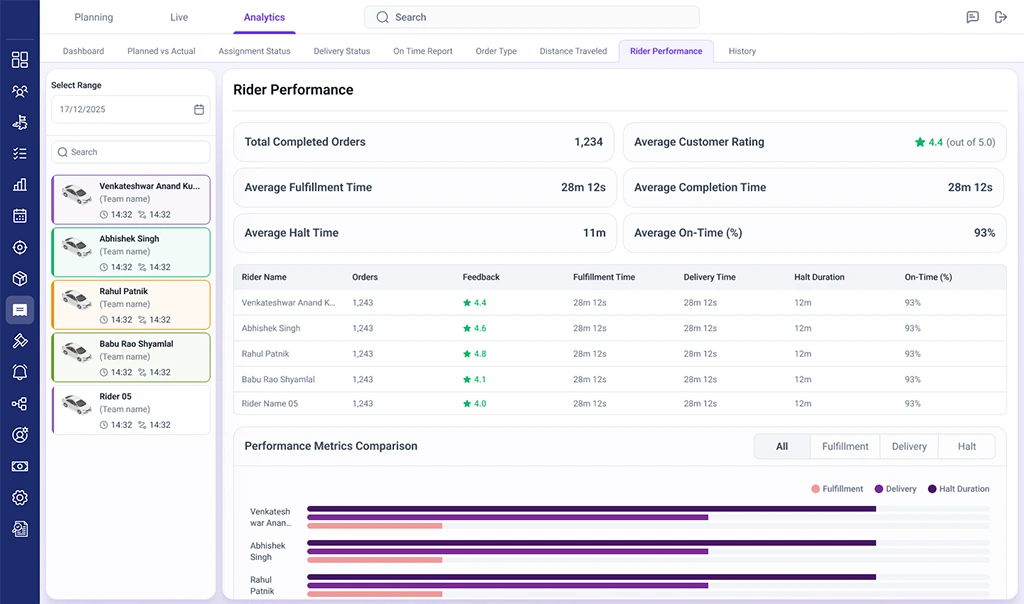Screen dimensions: 1024x604
Task: Switch to the Live tab
Action: 179,17
